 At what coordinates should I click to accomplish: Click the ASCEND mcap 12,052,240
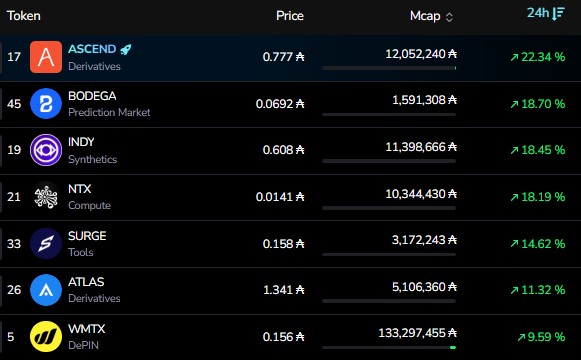pos(421,54)
